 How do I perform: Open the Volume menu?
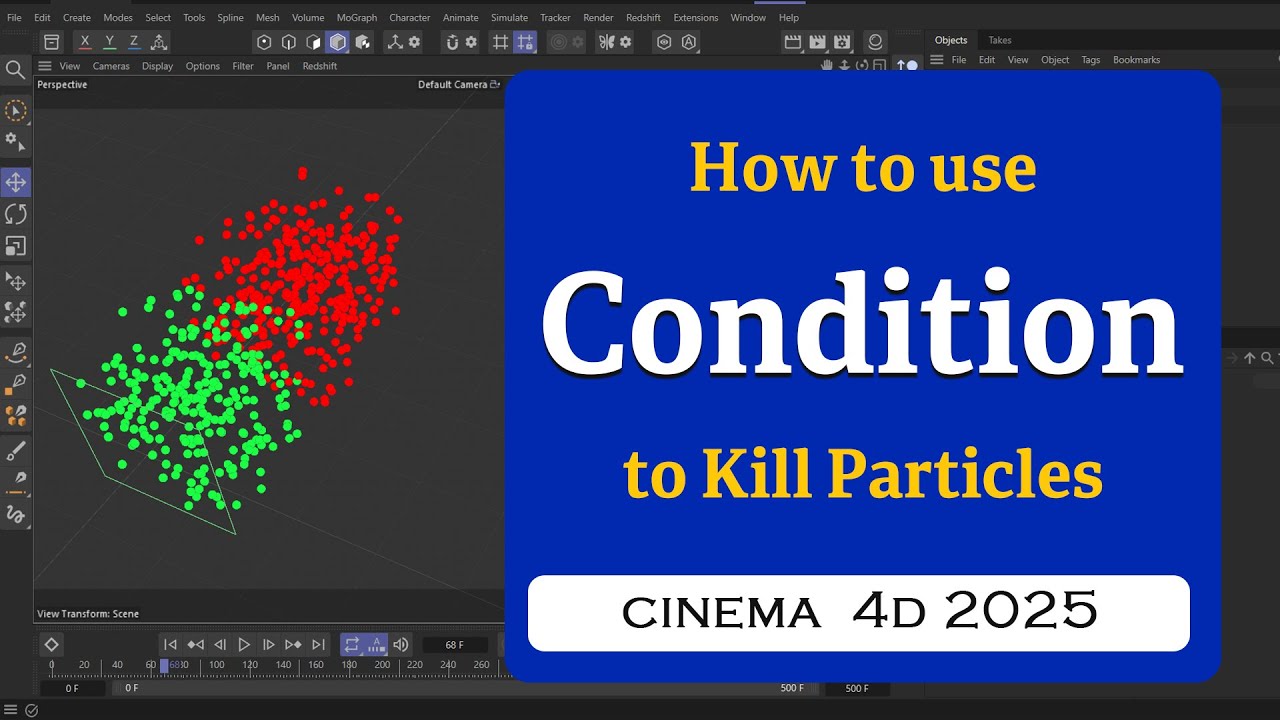[308, 18]
